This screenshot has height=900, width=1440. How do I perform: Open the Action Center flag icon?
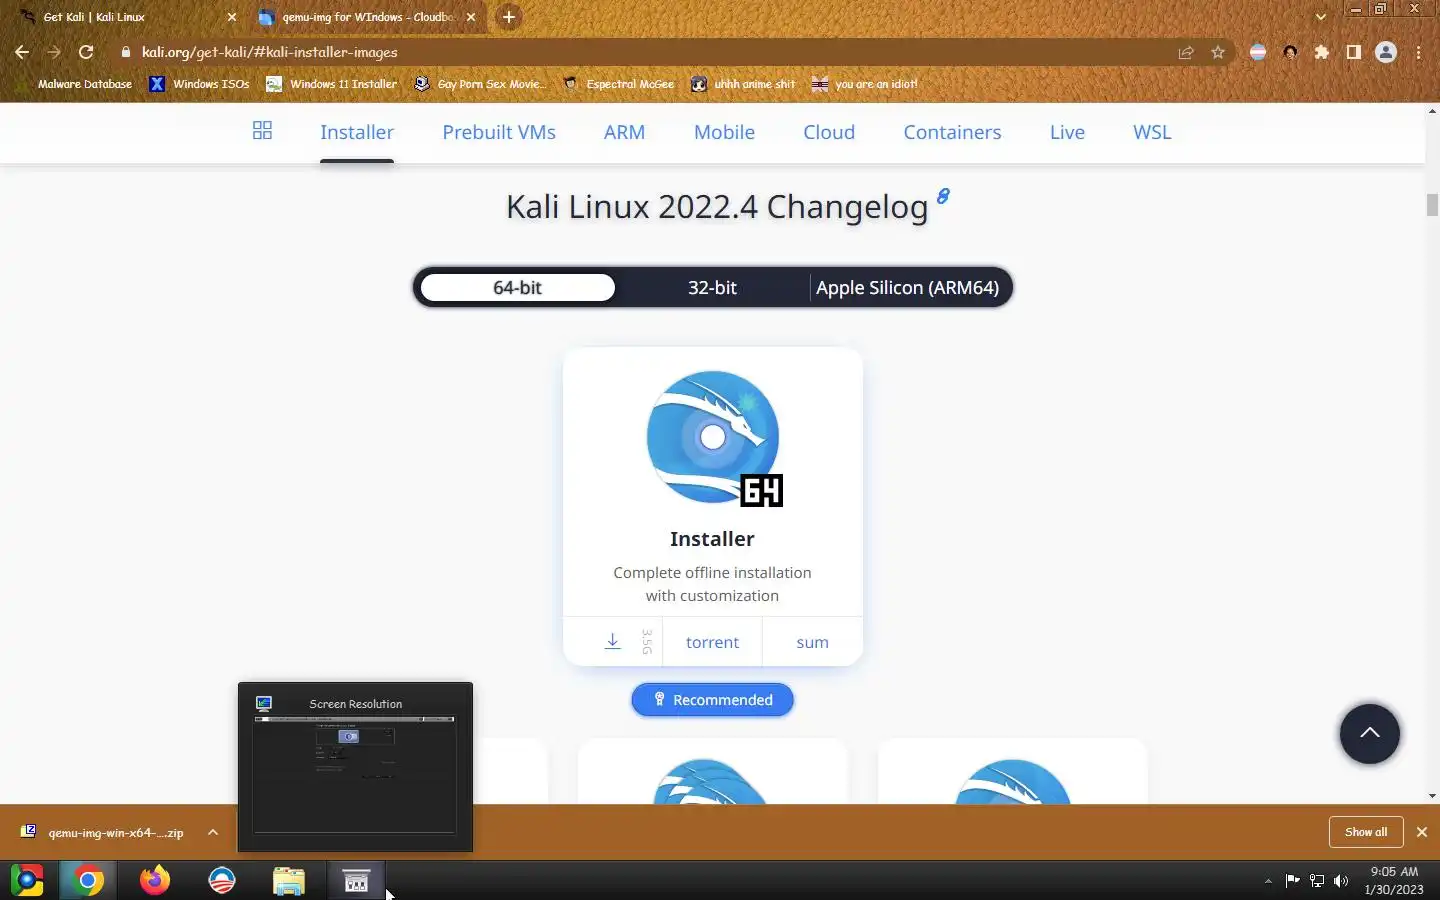coord(1293,881)
